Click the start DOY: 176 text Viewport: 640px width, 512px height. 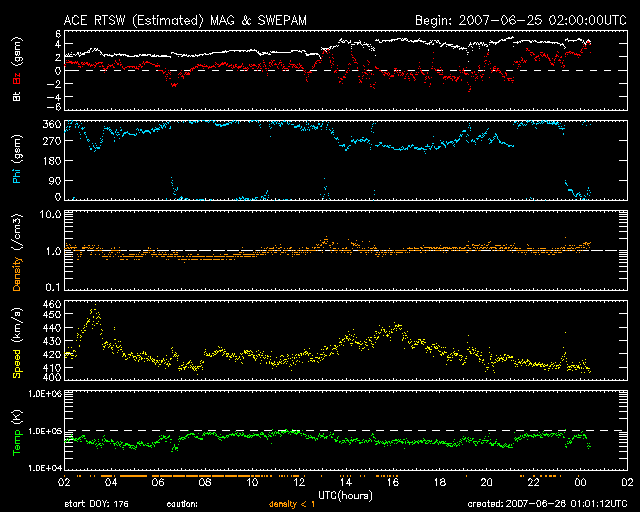[x=96, y=505]
